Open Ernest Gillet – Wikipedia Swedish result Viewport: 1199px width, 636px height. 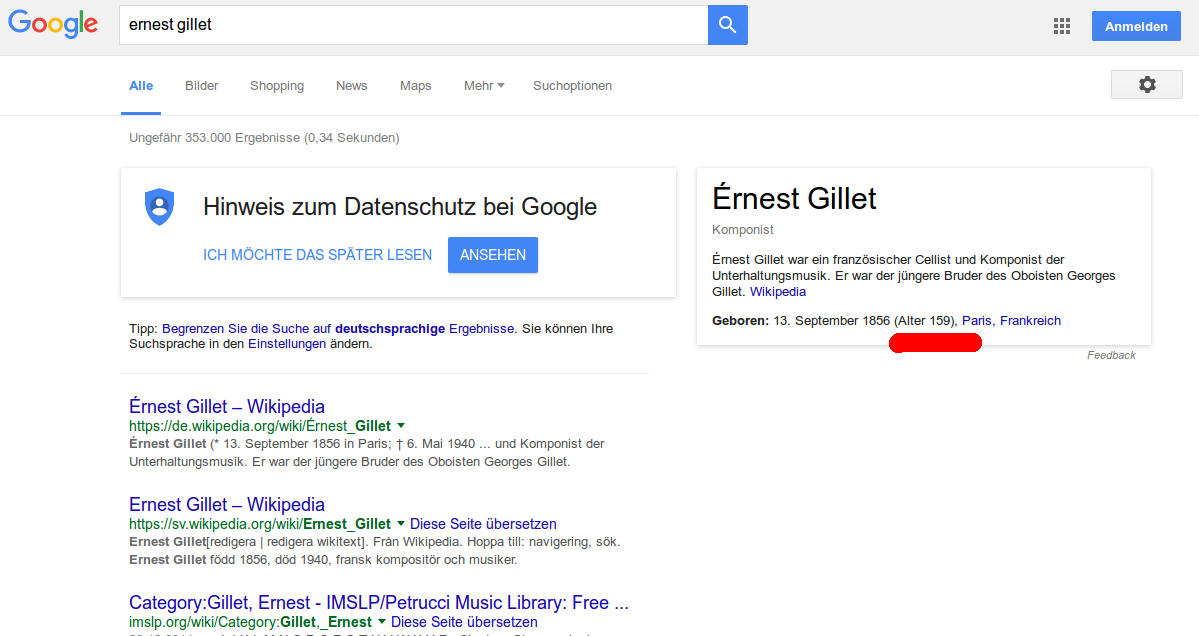pyautogui.click(x=226, y=505)
